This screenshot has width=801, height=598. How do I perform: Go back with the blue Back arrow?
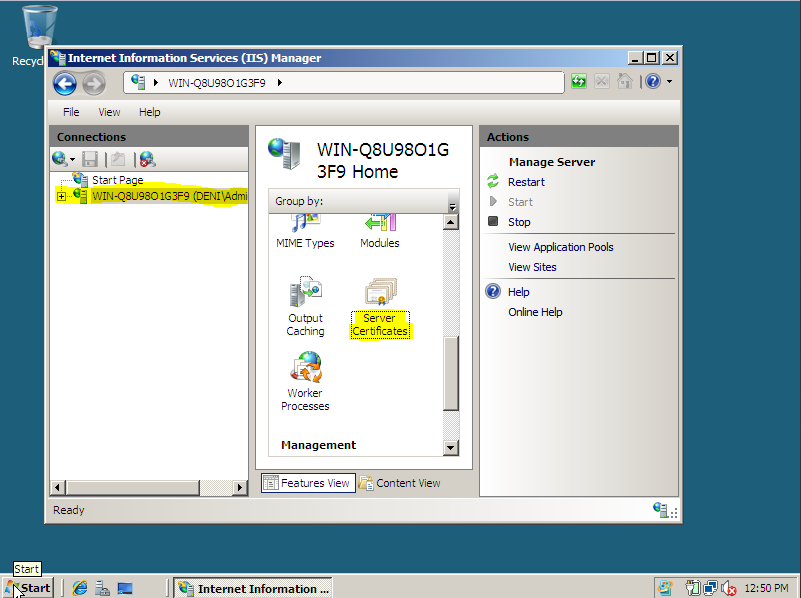coord(65,84)
